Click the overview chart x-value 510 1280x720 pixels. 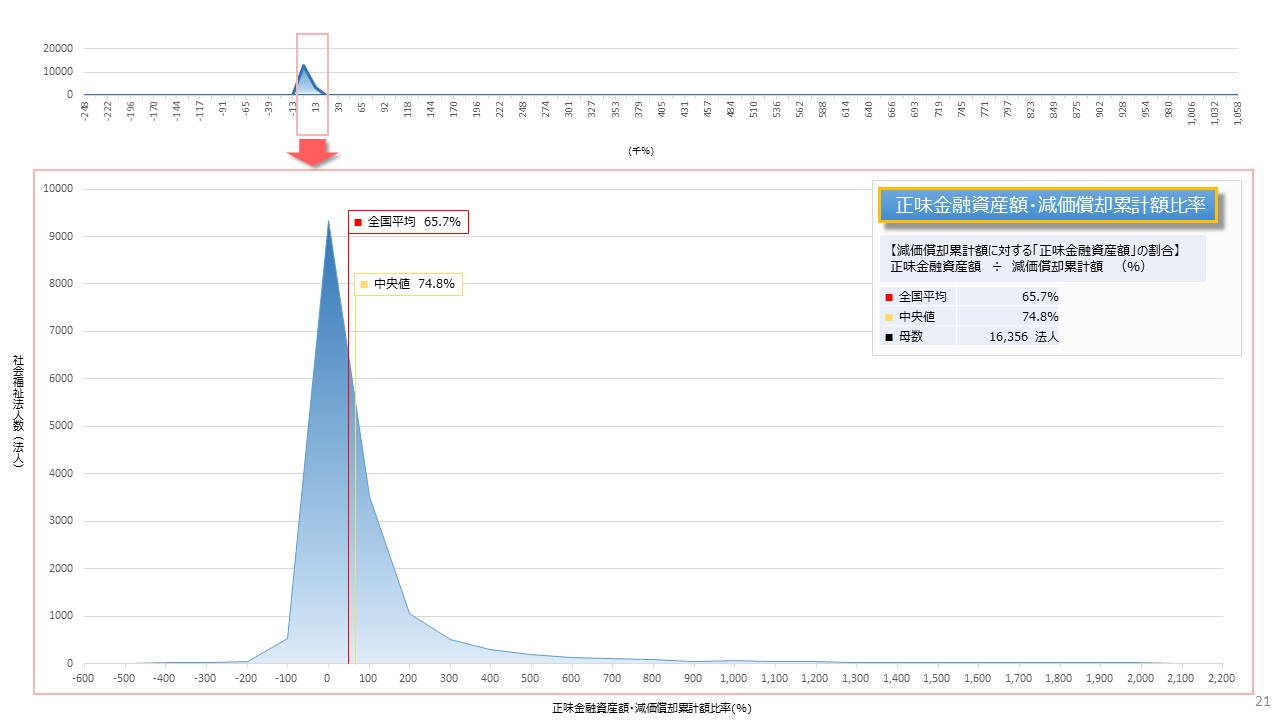pyautogui.click(x=753, y=109)
